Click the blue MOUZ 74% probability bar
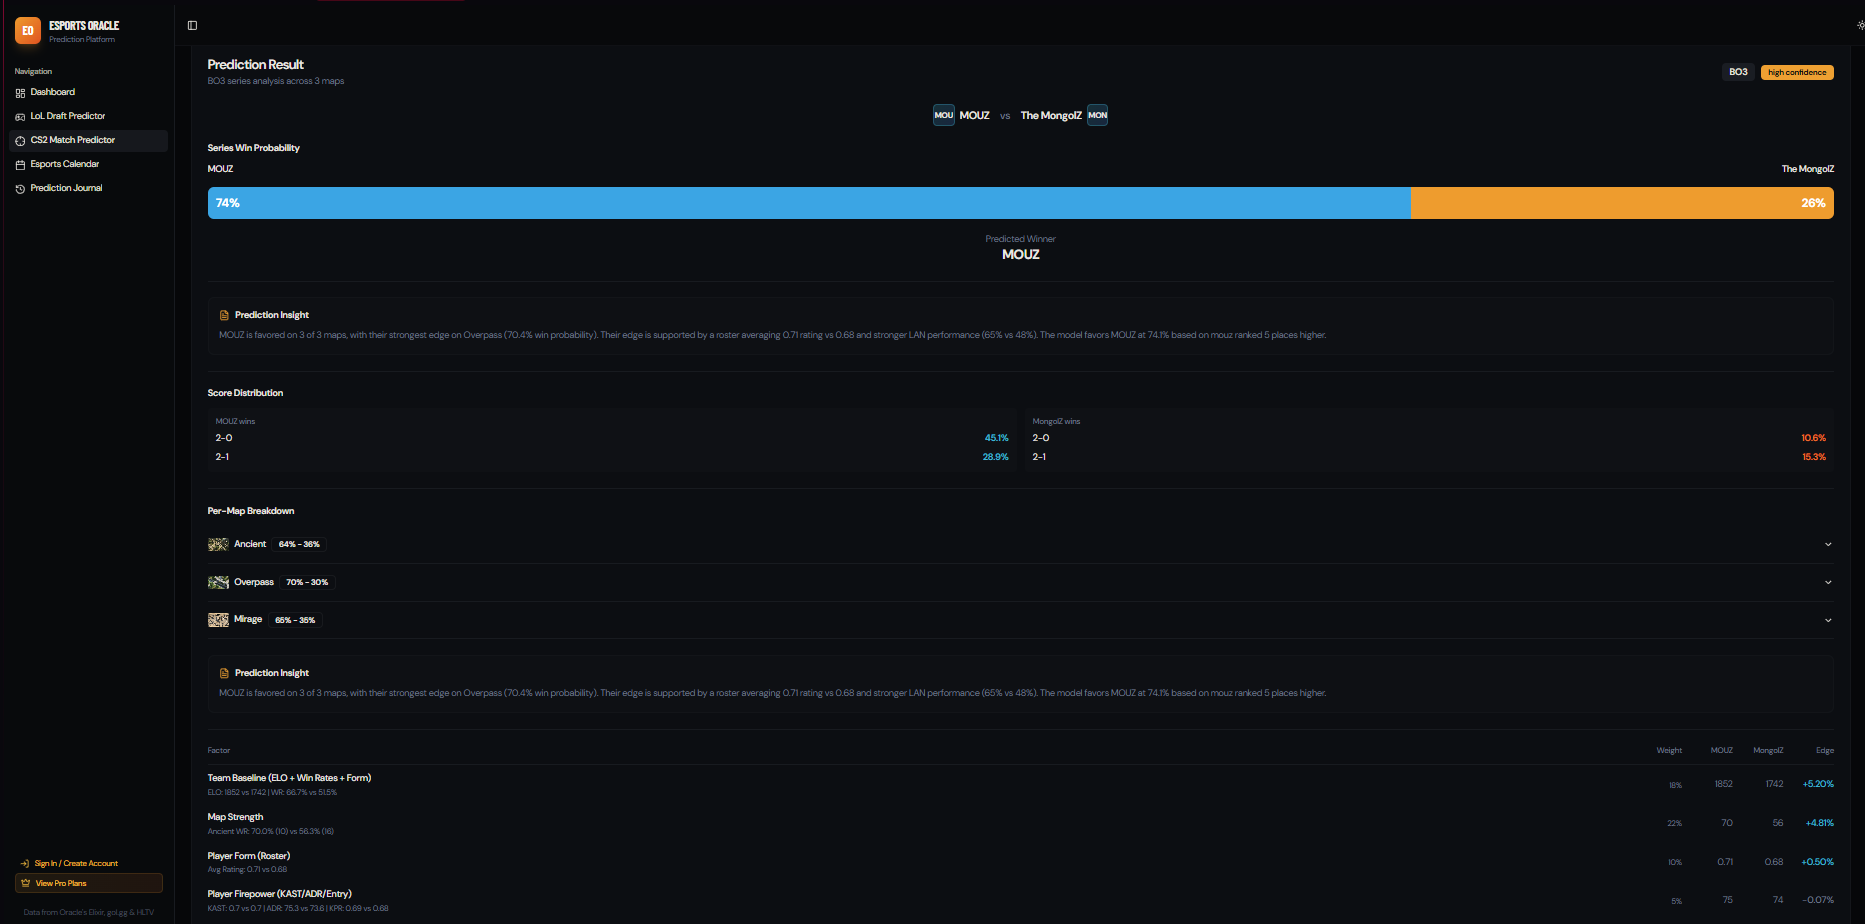 point(809,203)
